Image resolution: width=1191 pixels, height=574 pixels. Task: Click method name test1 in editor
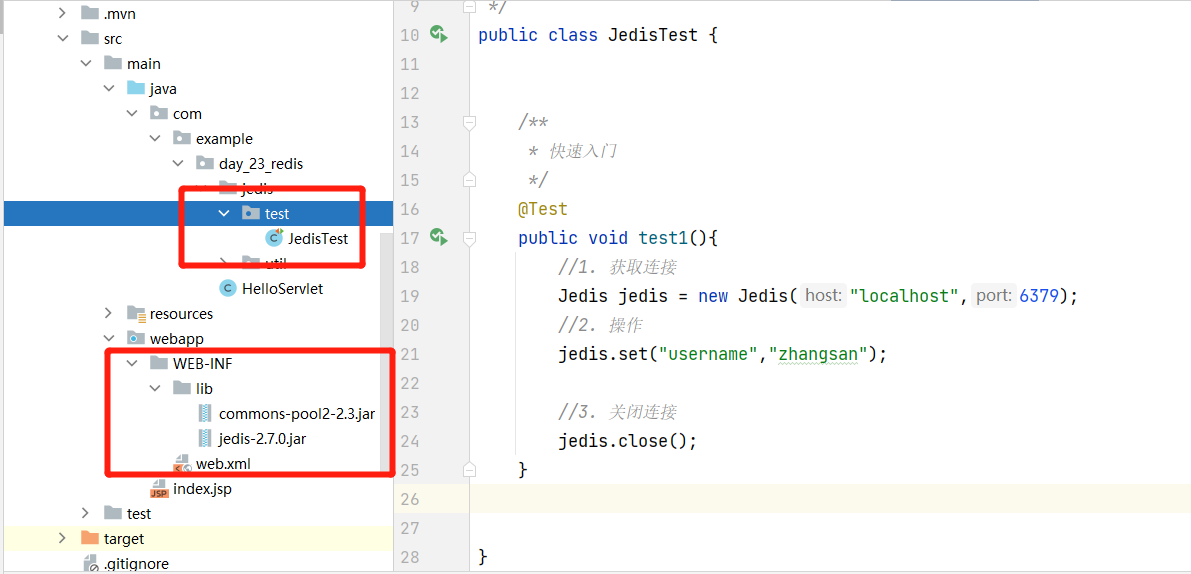(663, 238)
